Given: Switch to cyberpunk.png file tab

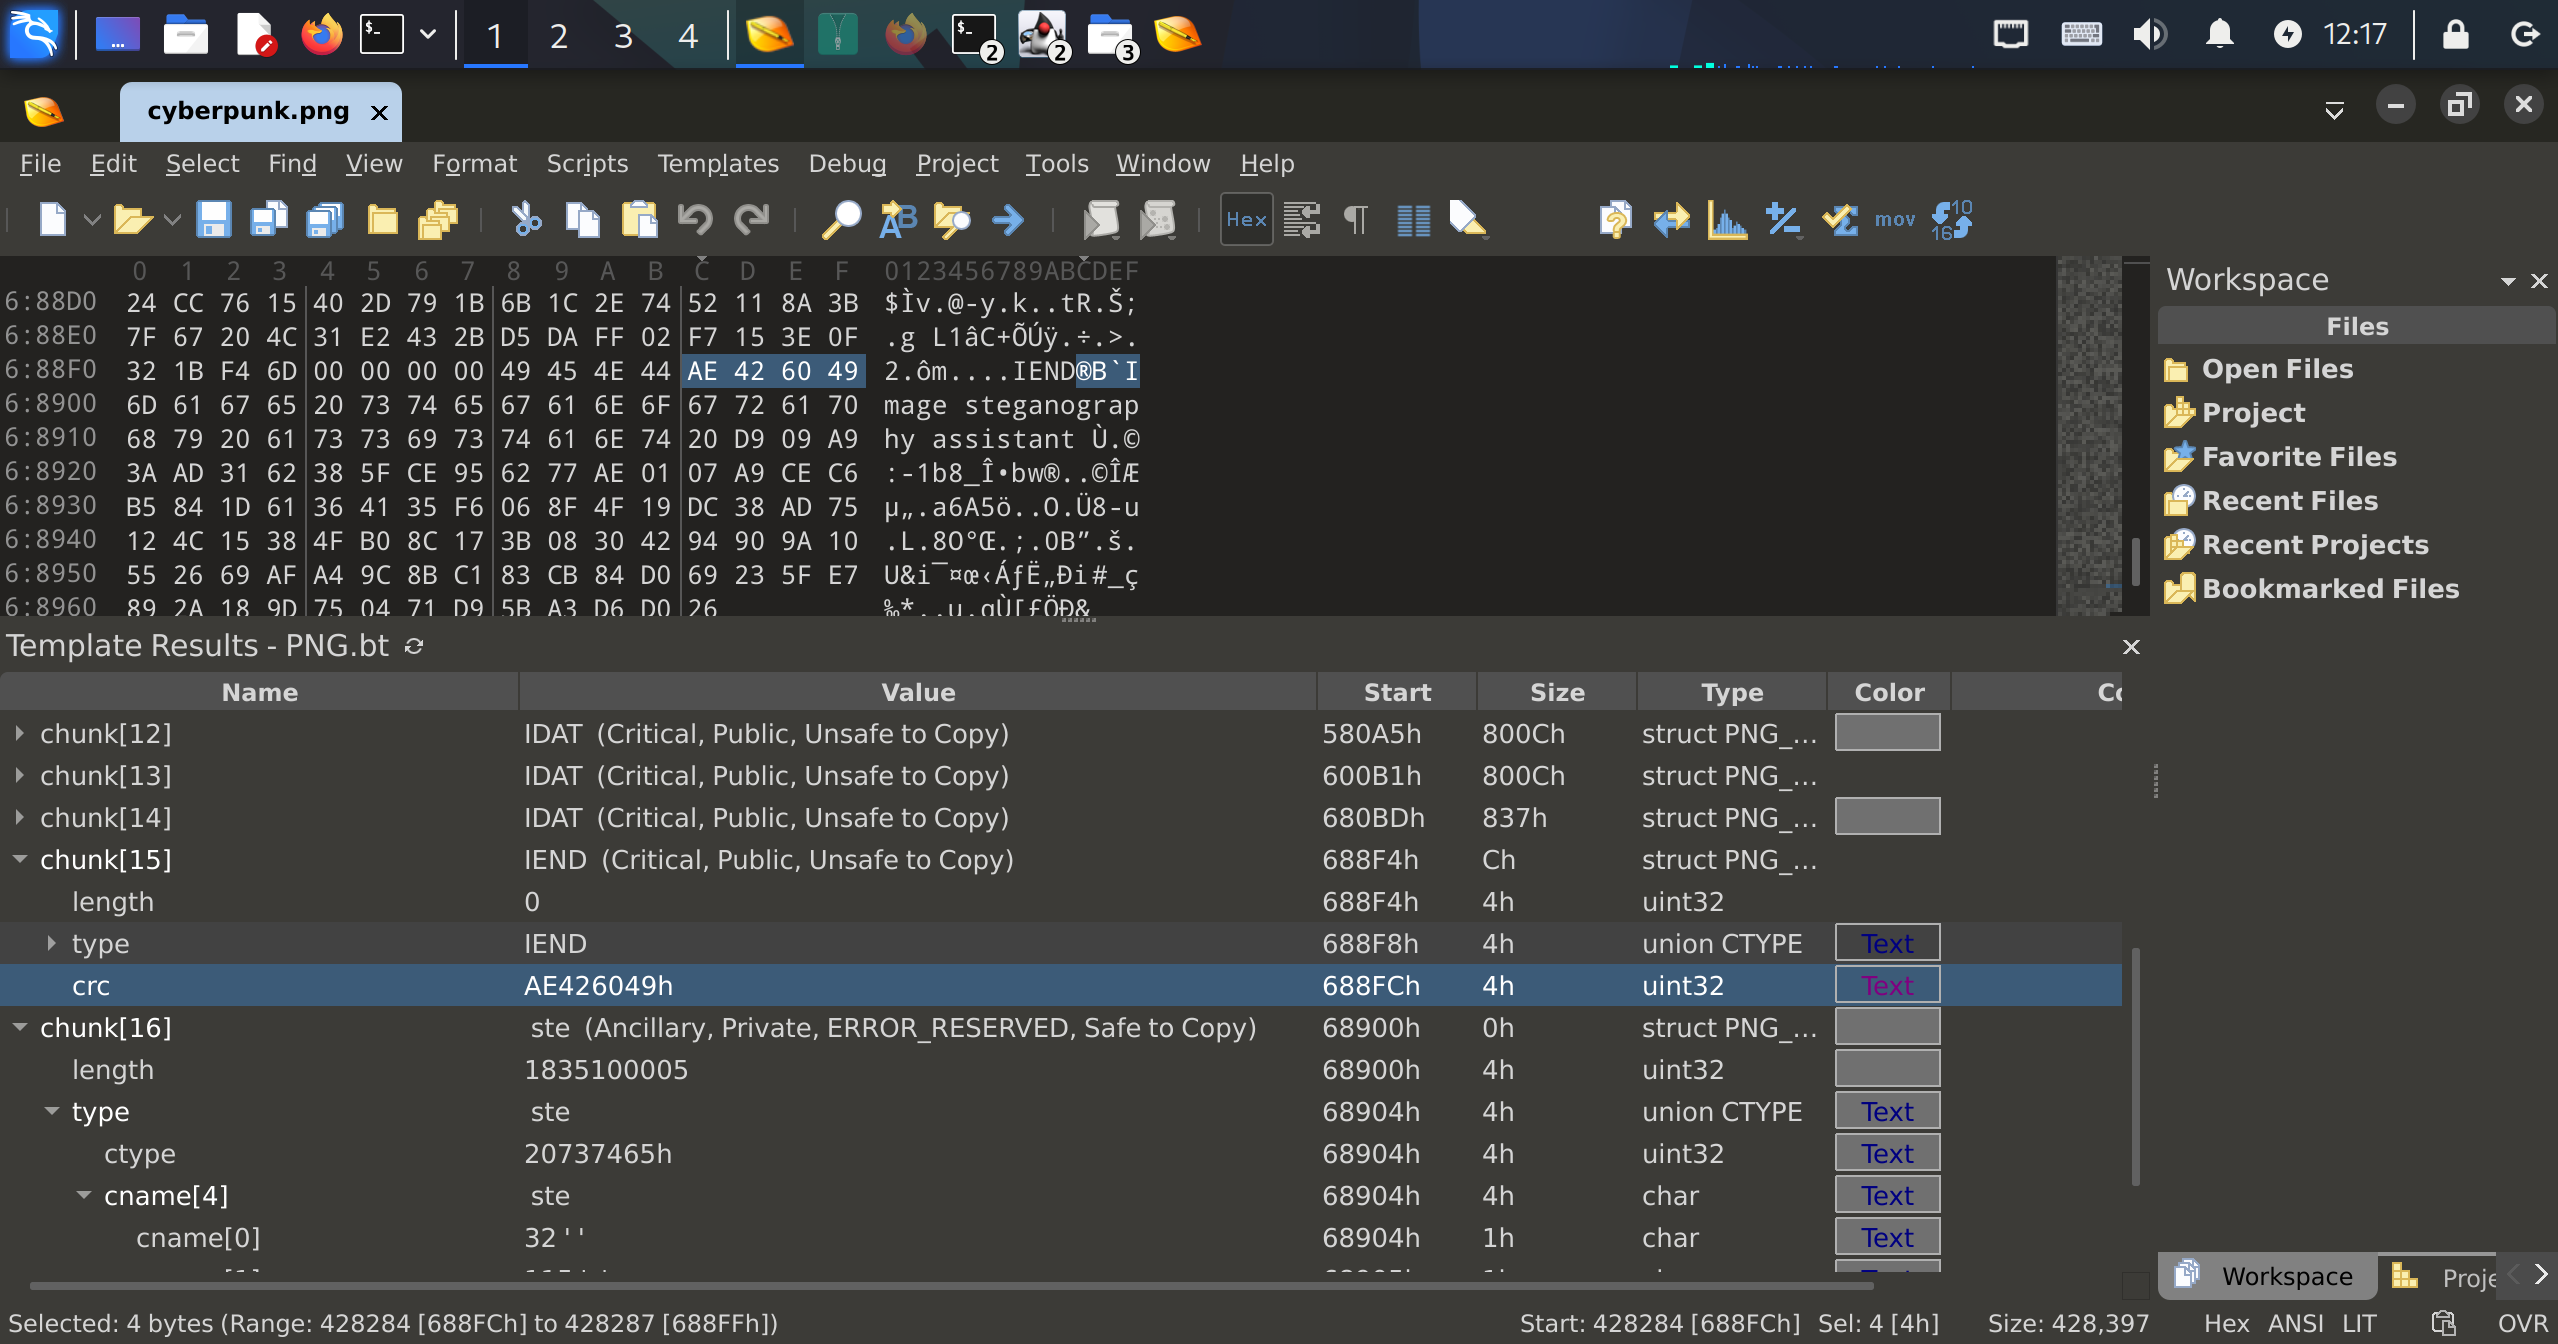Looking at the screenshot, I should tap(248, 111).
